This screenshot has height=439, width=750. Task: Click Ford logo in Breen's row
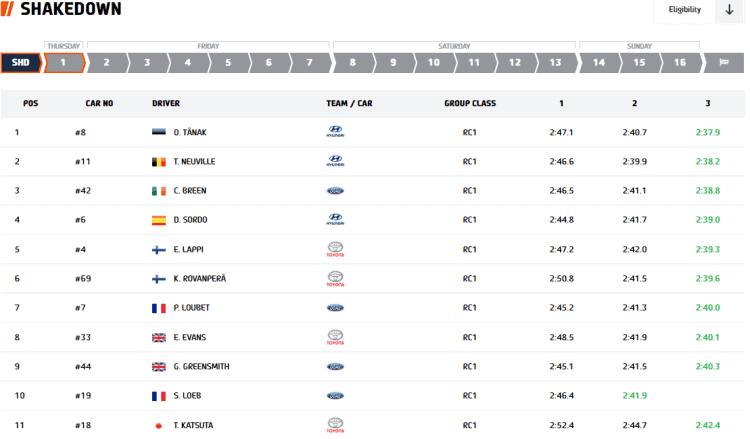[x=335, y=190]
